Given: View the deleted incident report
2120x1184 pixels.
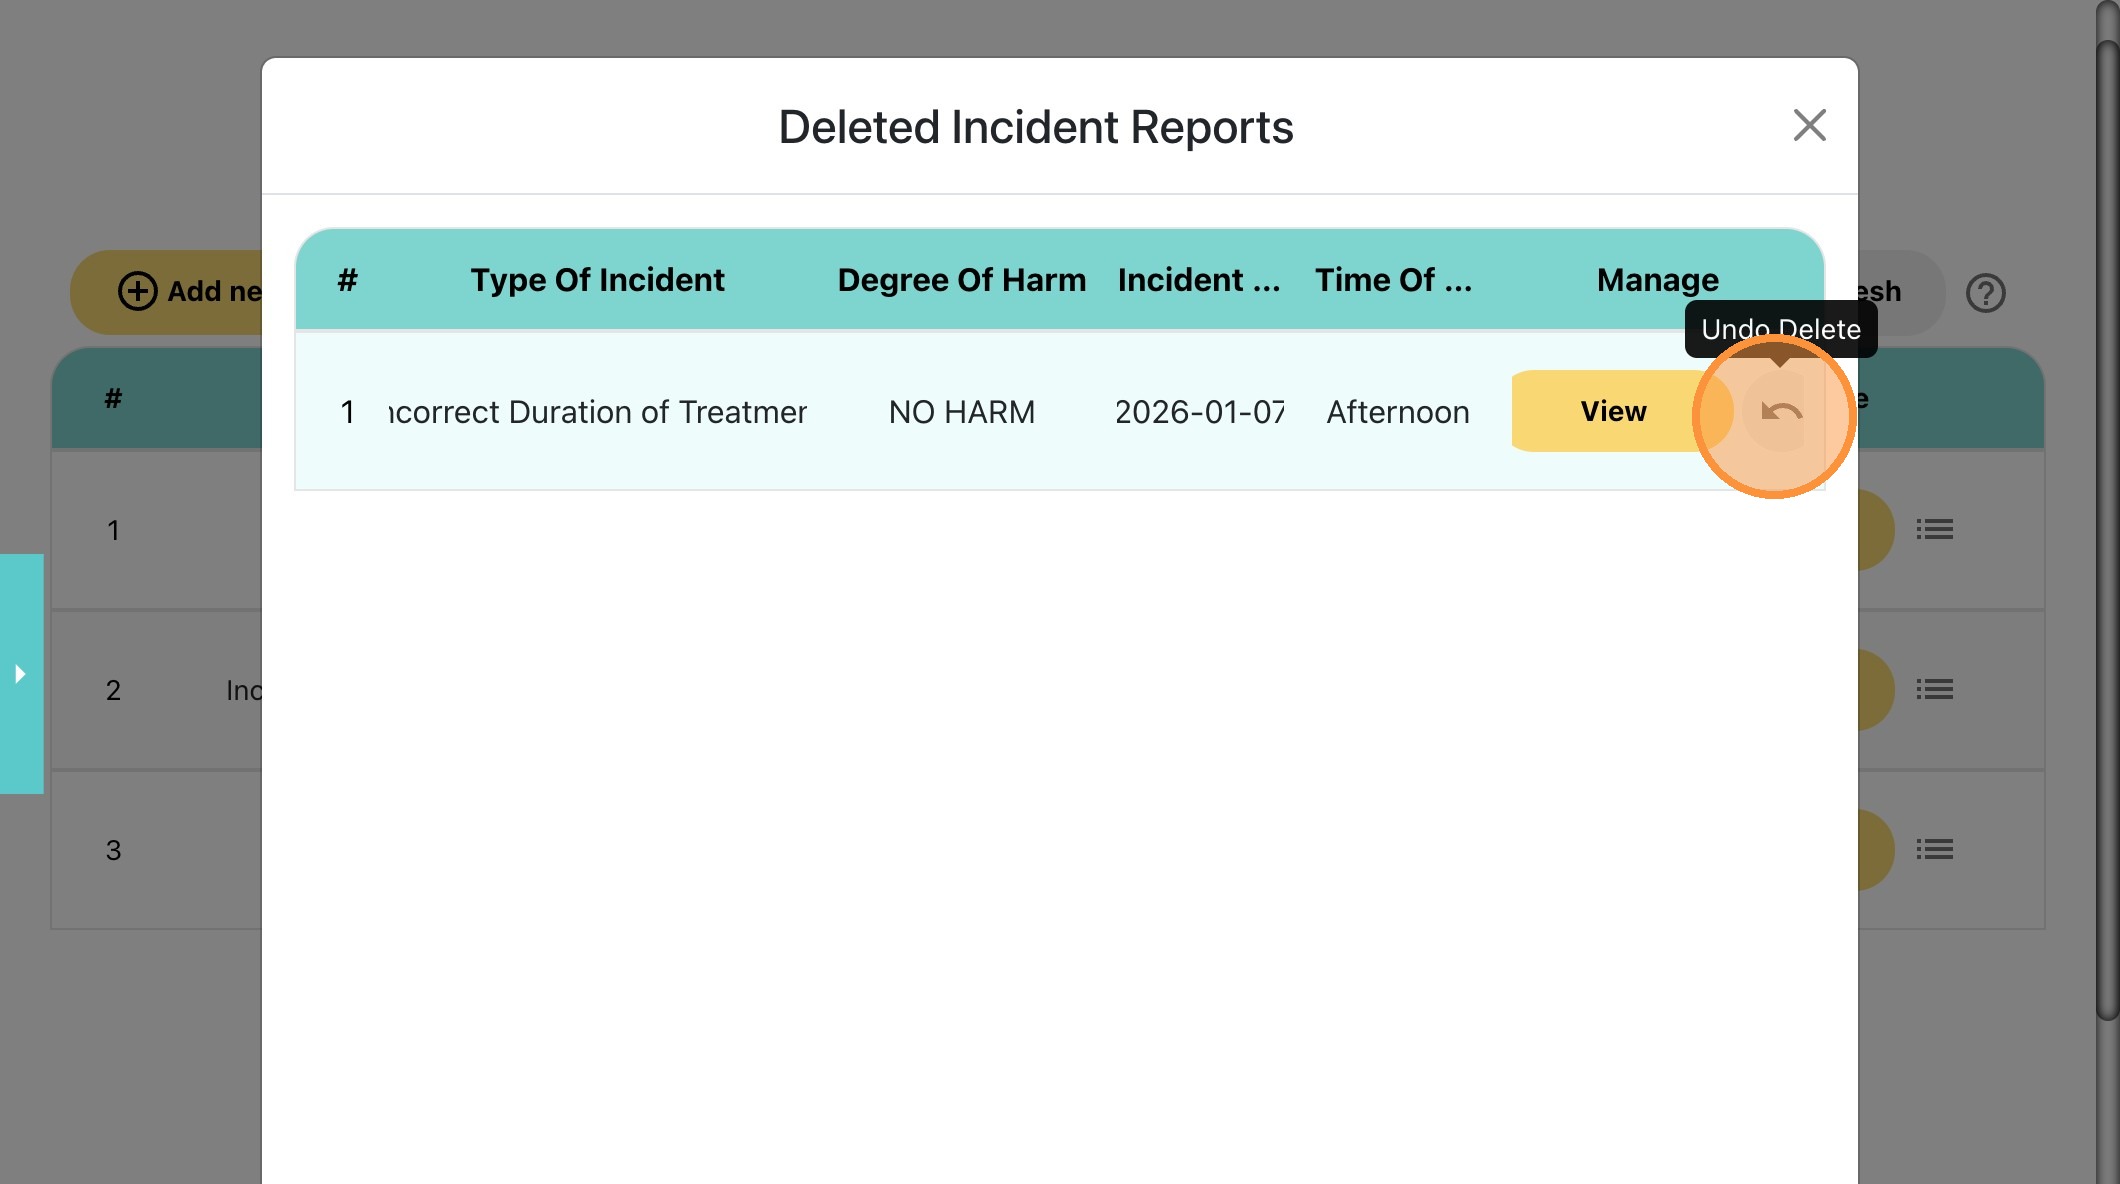Looking at the screenshot, I should click(1612, 411).
